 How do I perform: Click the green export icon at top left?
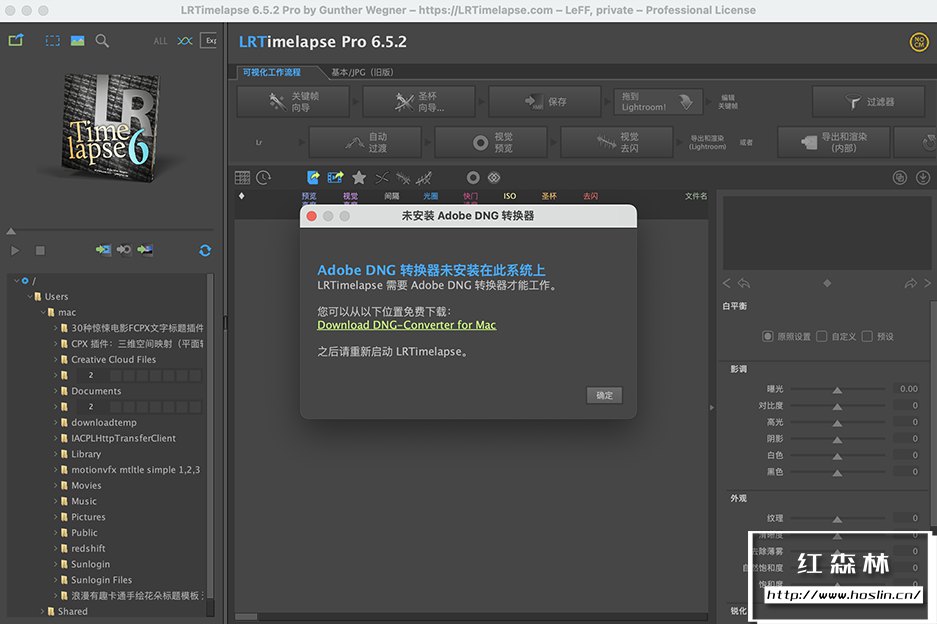pos(16,40)
